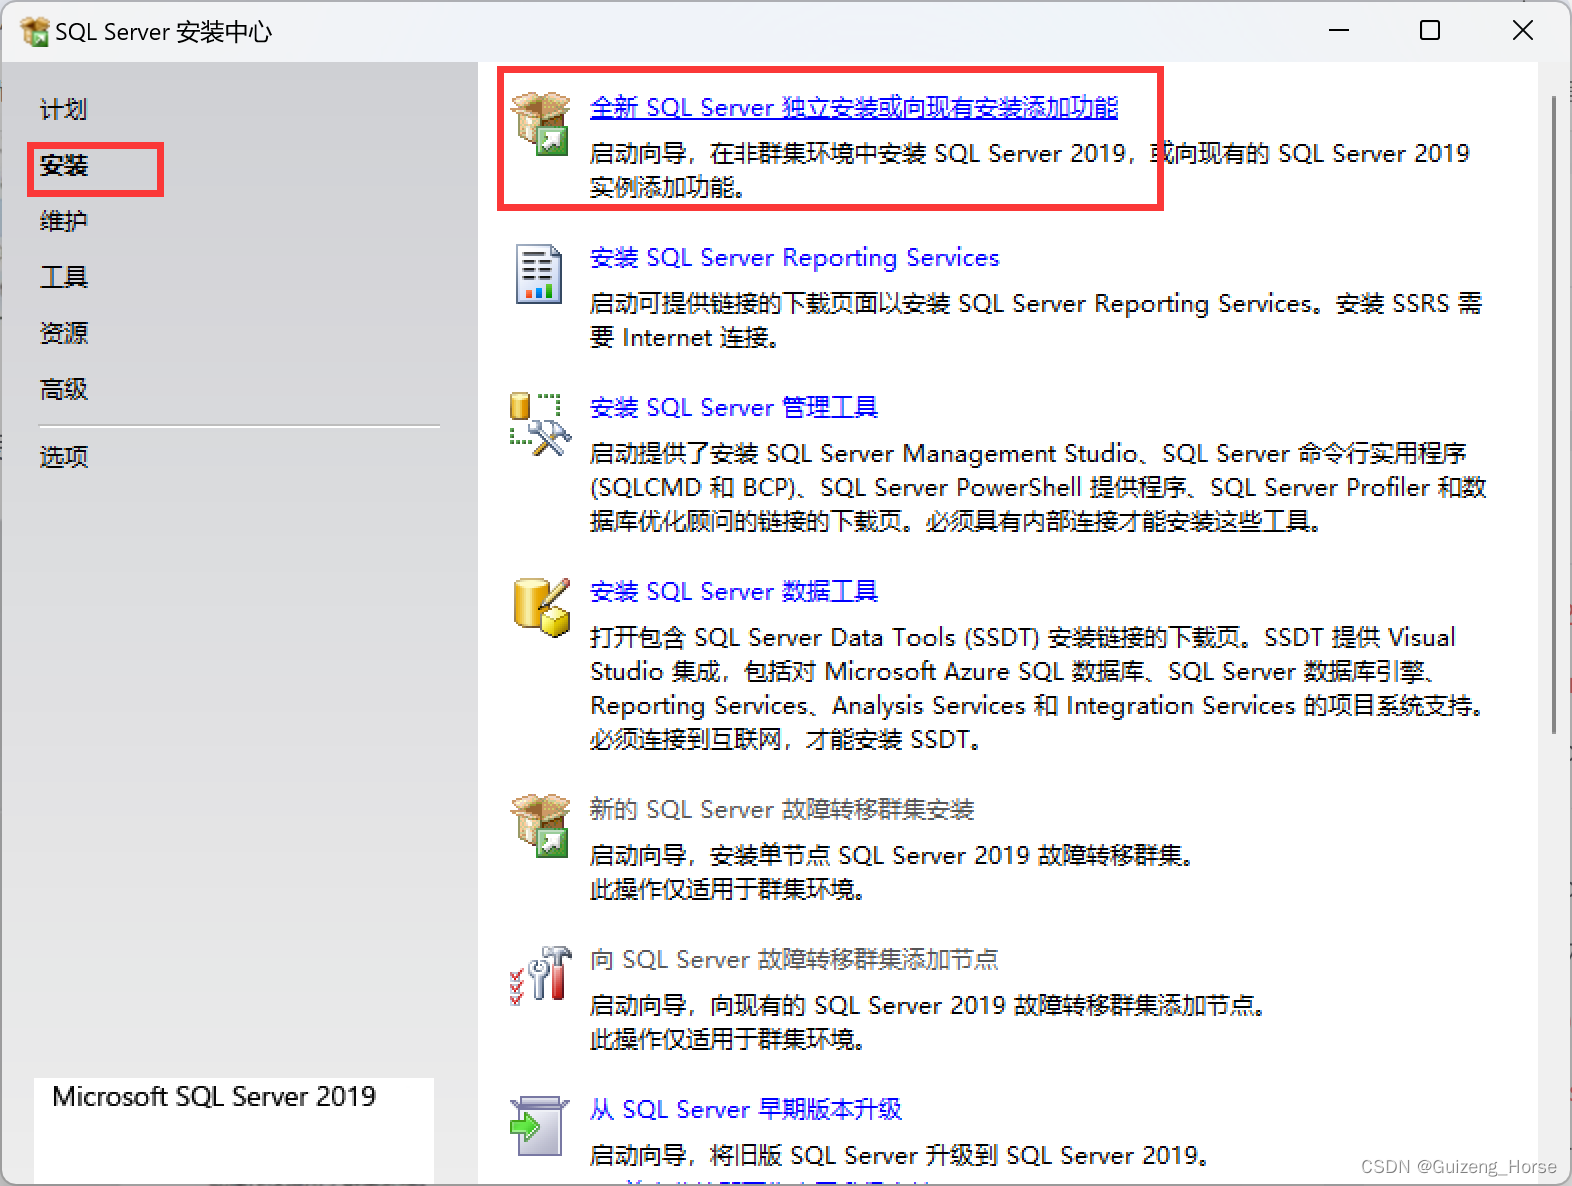Click 新的 SQL Server 故障转移群集安装
The image size is (1572, 1186).
[x=782, y=809]
